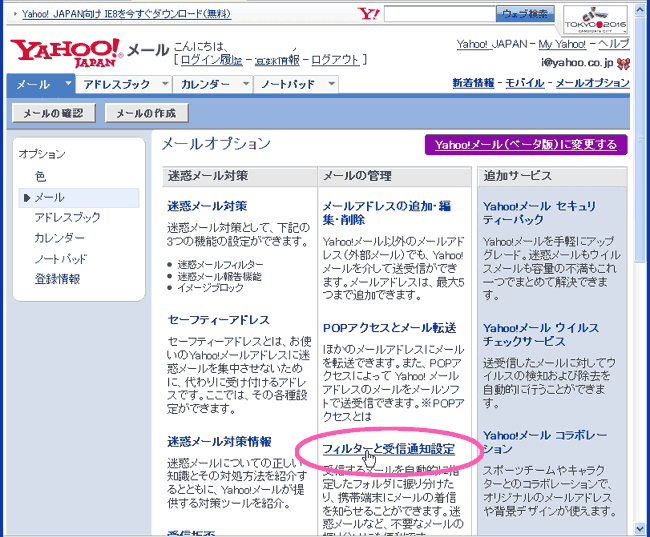Open Yahoo!メール ウイルスチェックサービス link
The height and width of the screenshot is (537, 650).
541,335
